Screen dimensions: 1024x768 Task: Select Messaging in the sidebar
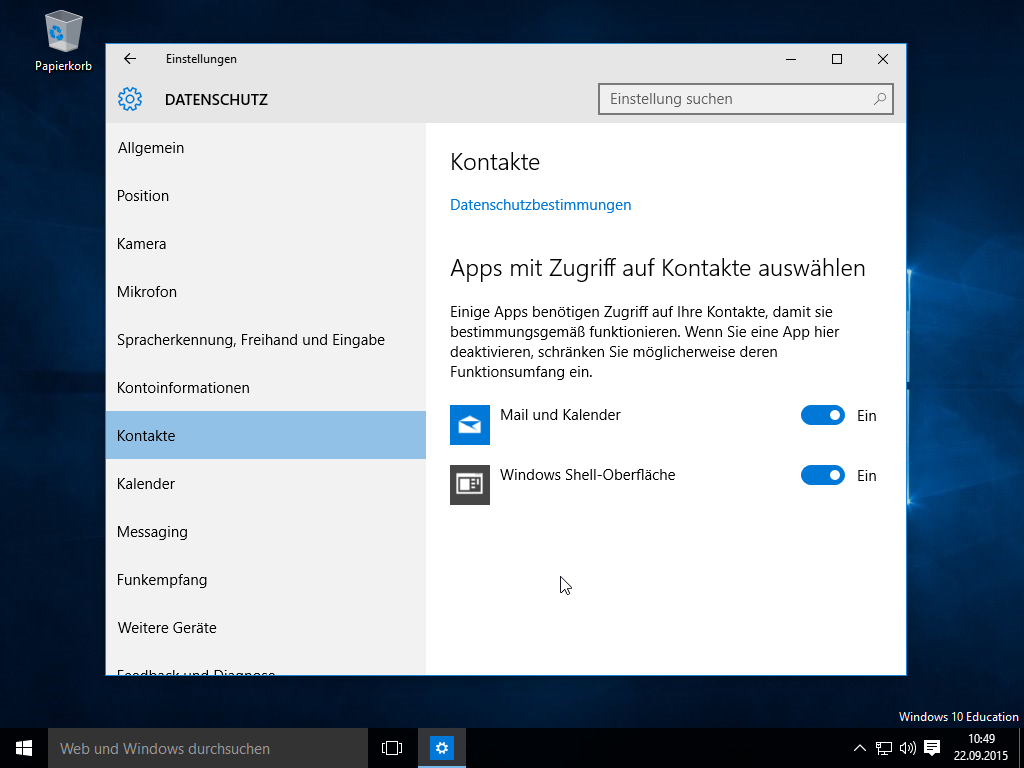266,532
